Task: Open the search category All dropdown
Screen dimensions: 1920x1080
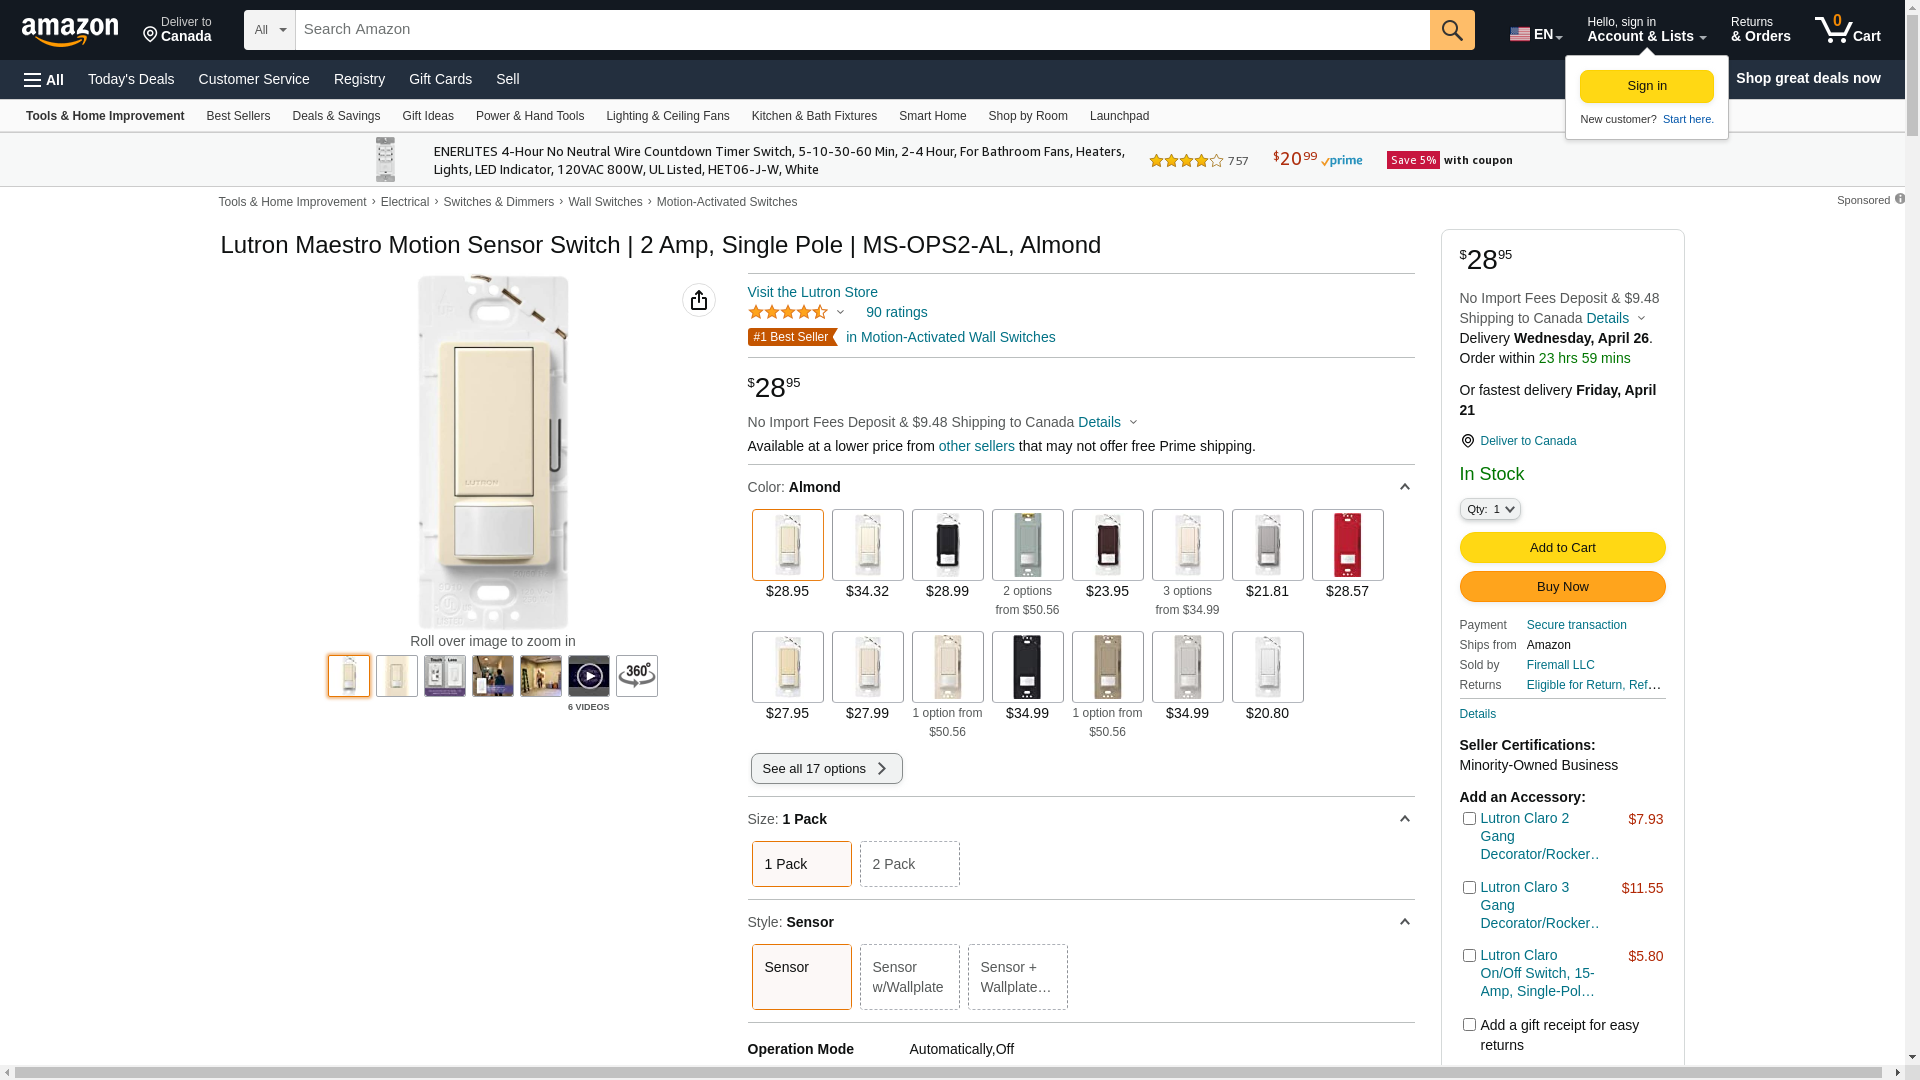Action: pyautogui.click(x=269, y=30)
